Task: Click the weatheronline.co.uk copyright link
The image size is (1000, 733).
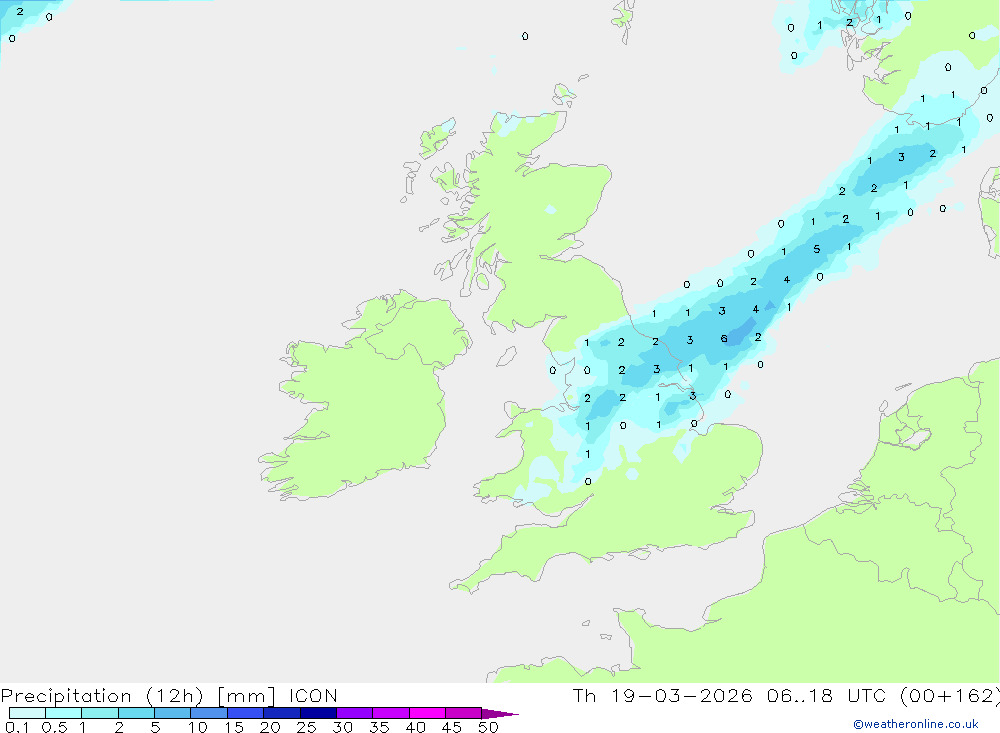Action: pyautogui.click(x=916, y=724)
